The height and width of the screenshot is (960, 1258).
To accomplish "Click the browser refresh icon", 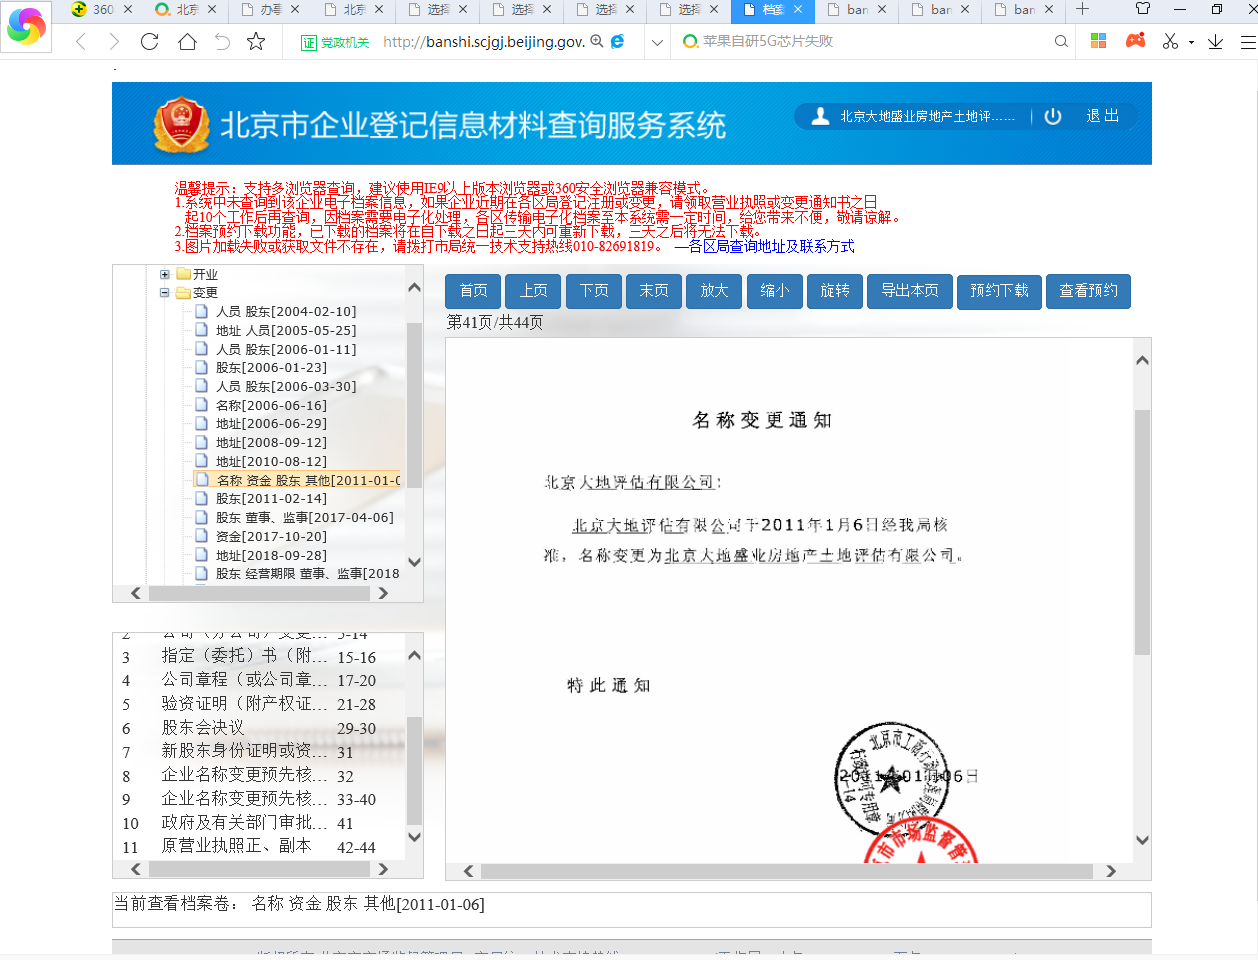I will click(x=150, y=42).
